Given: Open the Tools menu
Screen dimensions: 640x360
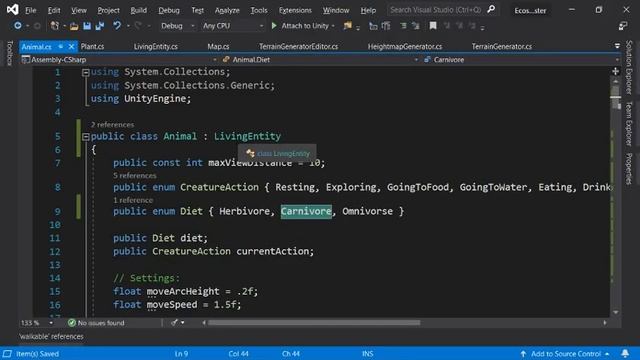Looking at the screenshot, I should point(259,10).
